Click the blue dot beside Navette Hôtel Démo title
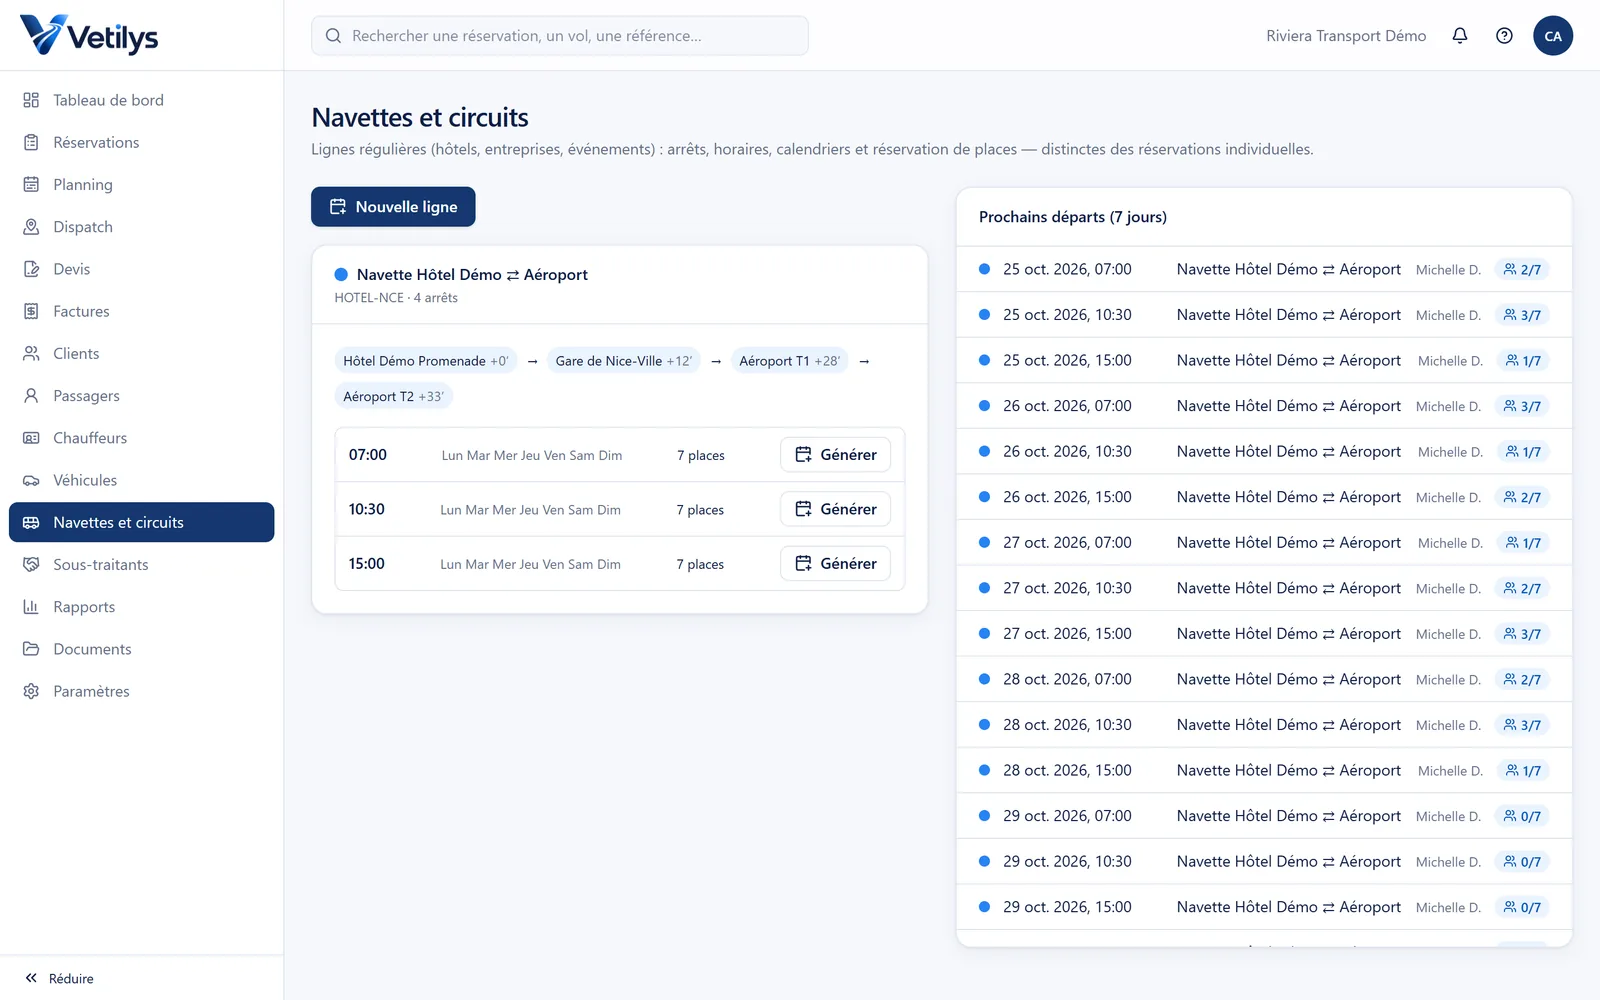The image size is (1600, 1000). (341, 274)
